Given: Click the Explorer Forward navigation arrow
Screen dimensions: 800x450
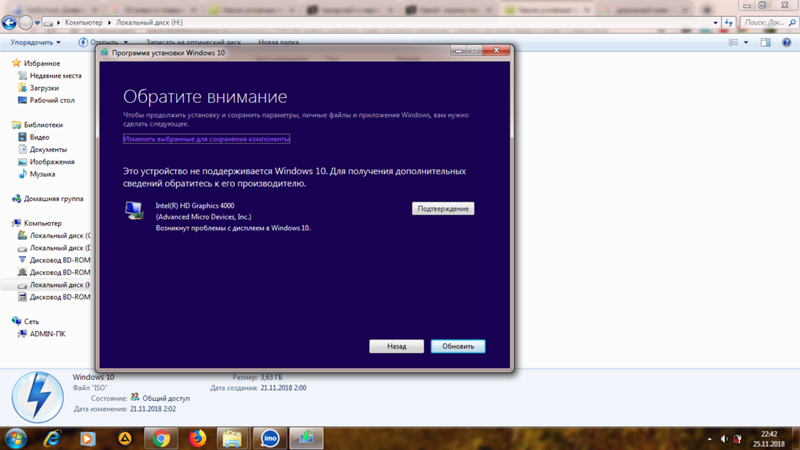Looking at the screenshot, I should [x=25, y=22].
